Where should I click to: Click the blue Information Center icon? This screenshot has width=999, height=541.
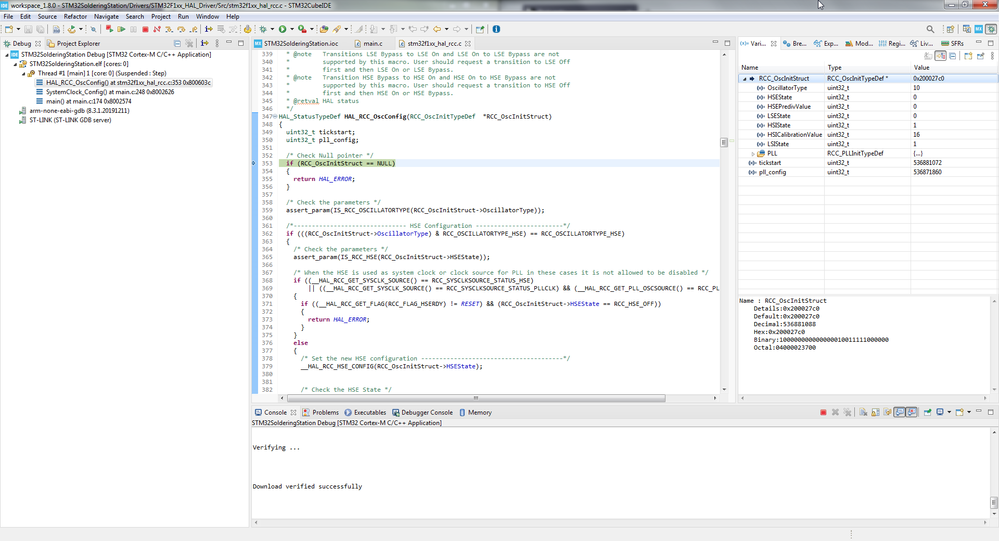coord(496,29)
